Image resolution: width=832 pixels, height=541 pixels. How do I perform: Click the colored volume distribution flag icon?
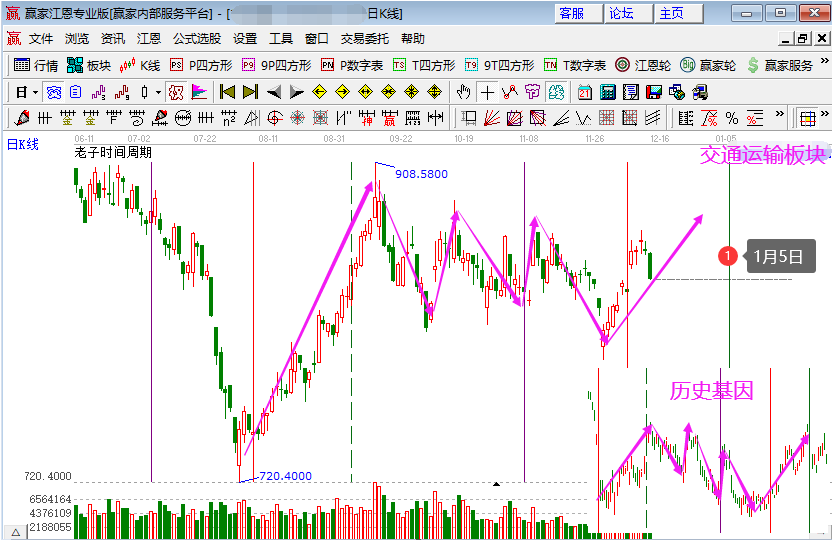[x=199, y=92]
